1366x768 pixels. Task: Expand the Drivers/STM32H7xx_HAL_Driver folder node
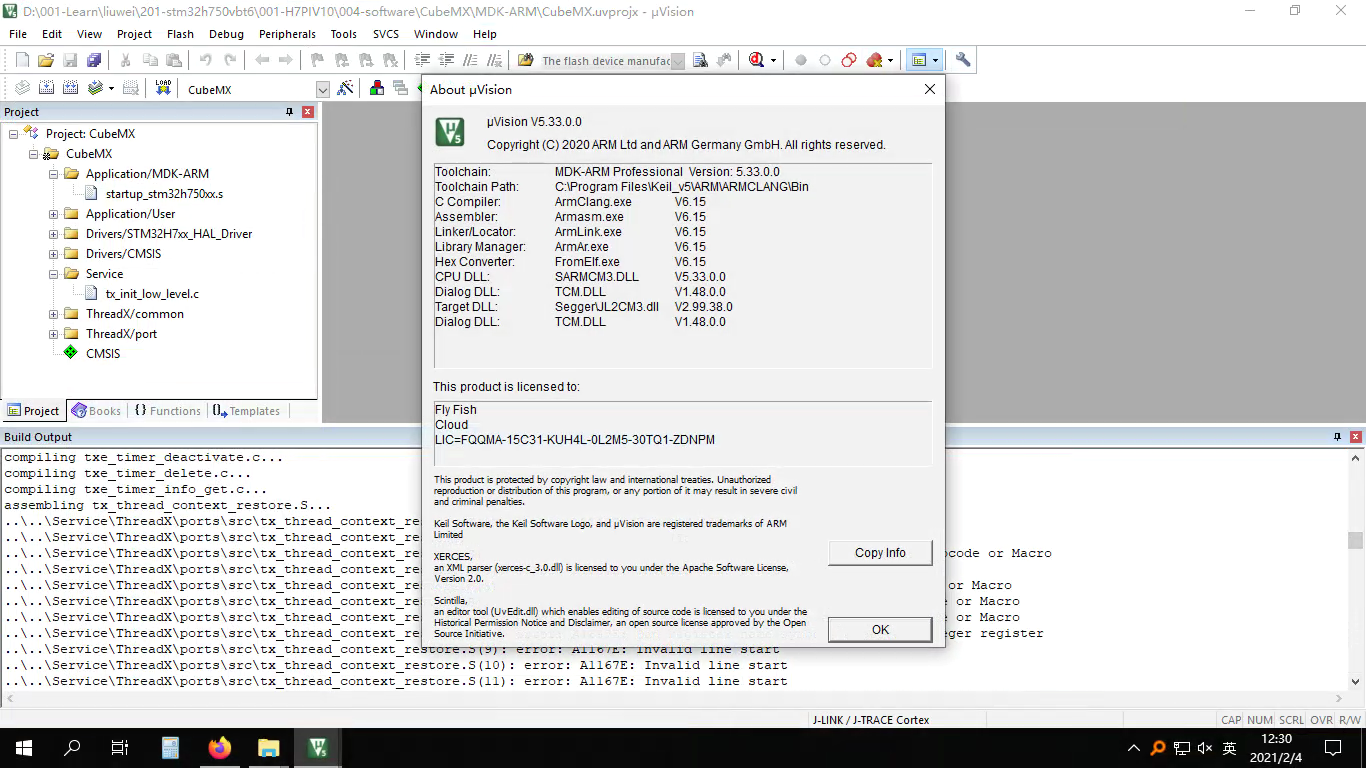pyautogui.click(x=54, y=234)
